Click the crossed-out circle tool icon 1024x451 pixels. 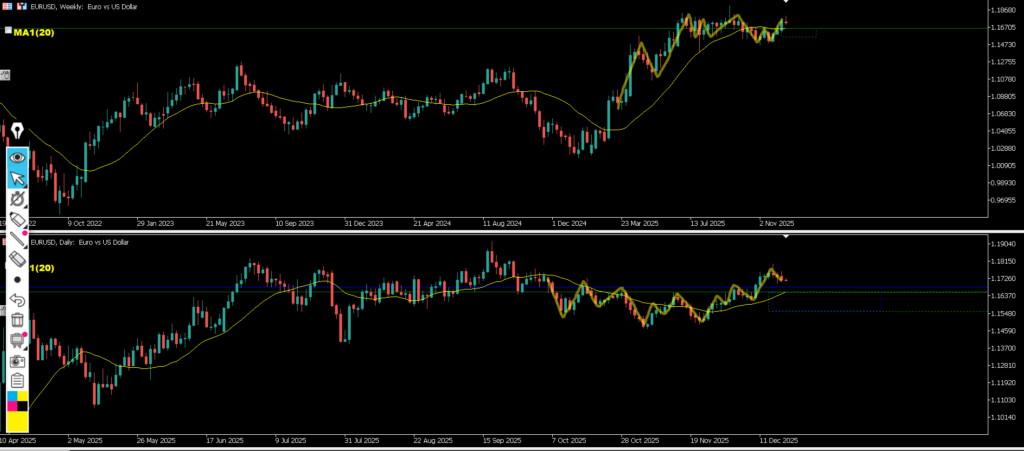17,200
